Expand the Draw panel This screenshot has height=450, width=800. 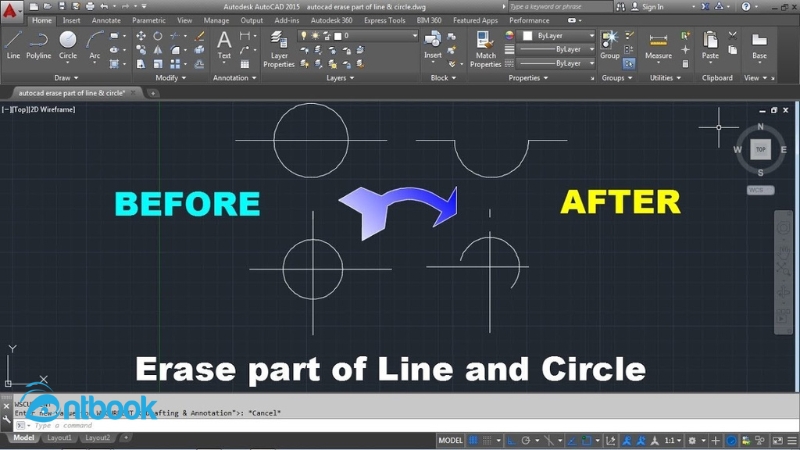tap(66, 78)
